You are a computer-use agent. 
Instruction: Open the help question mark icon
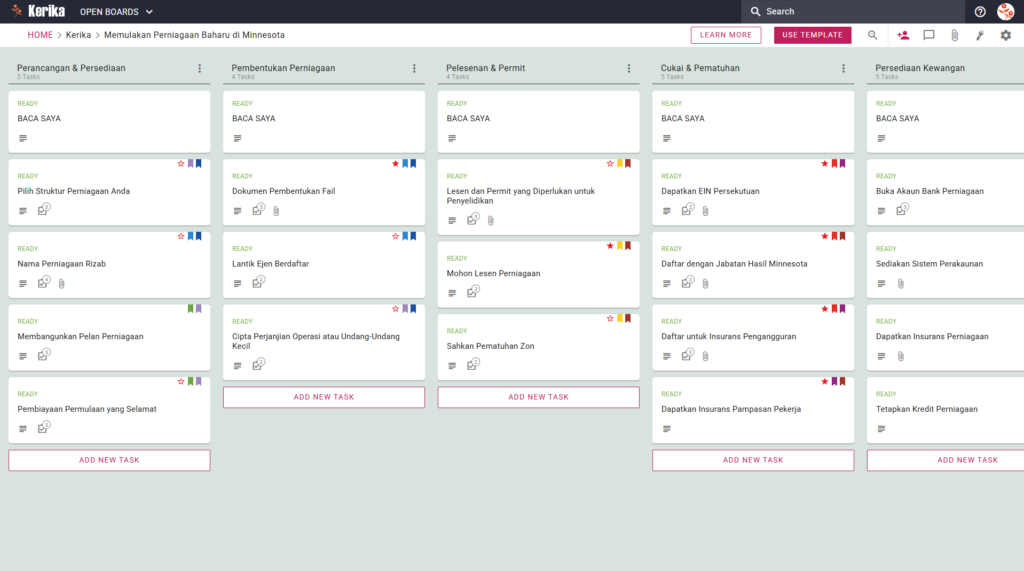(980, 12)
